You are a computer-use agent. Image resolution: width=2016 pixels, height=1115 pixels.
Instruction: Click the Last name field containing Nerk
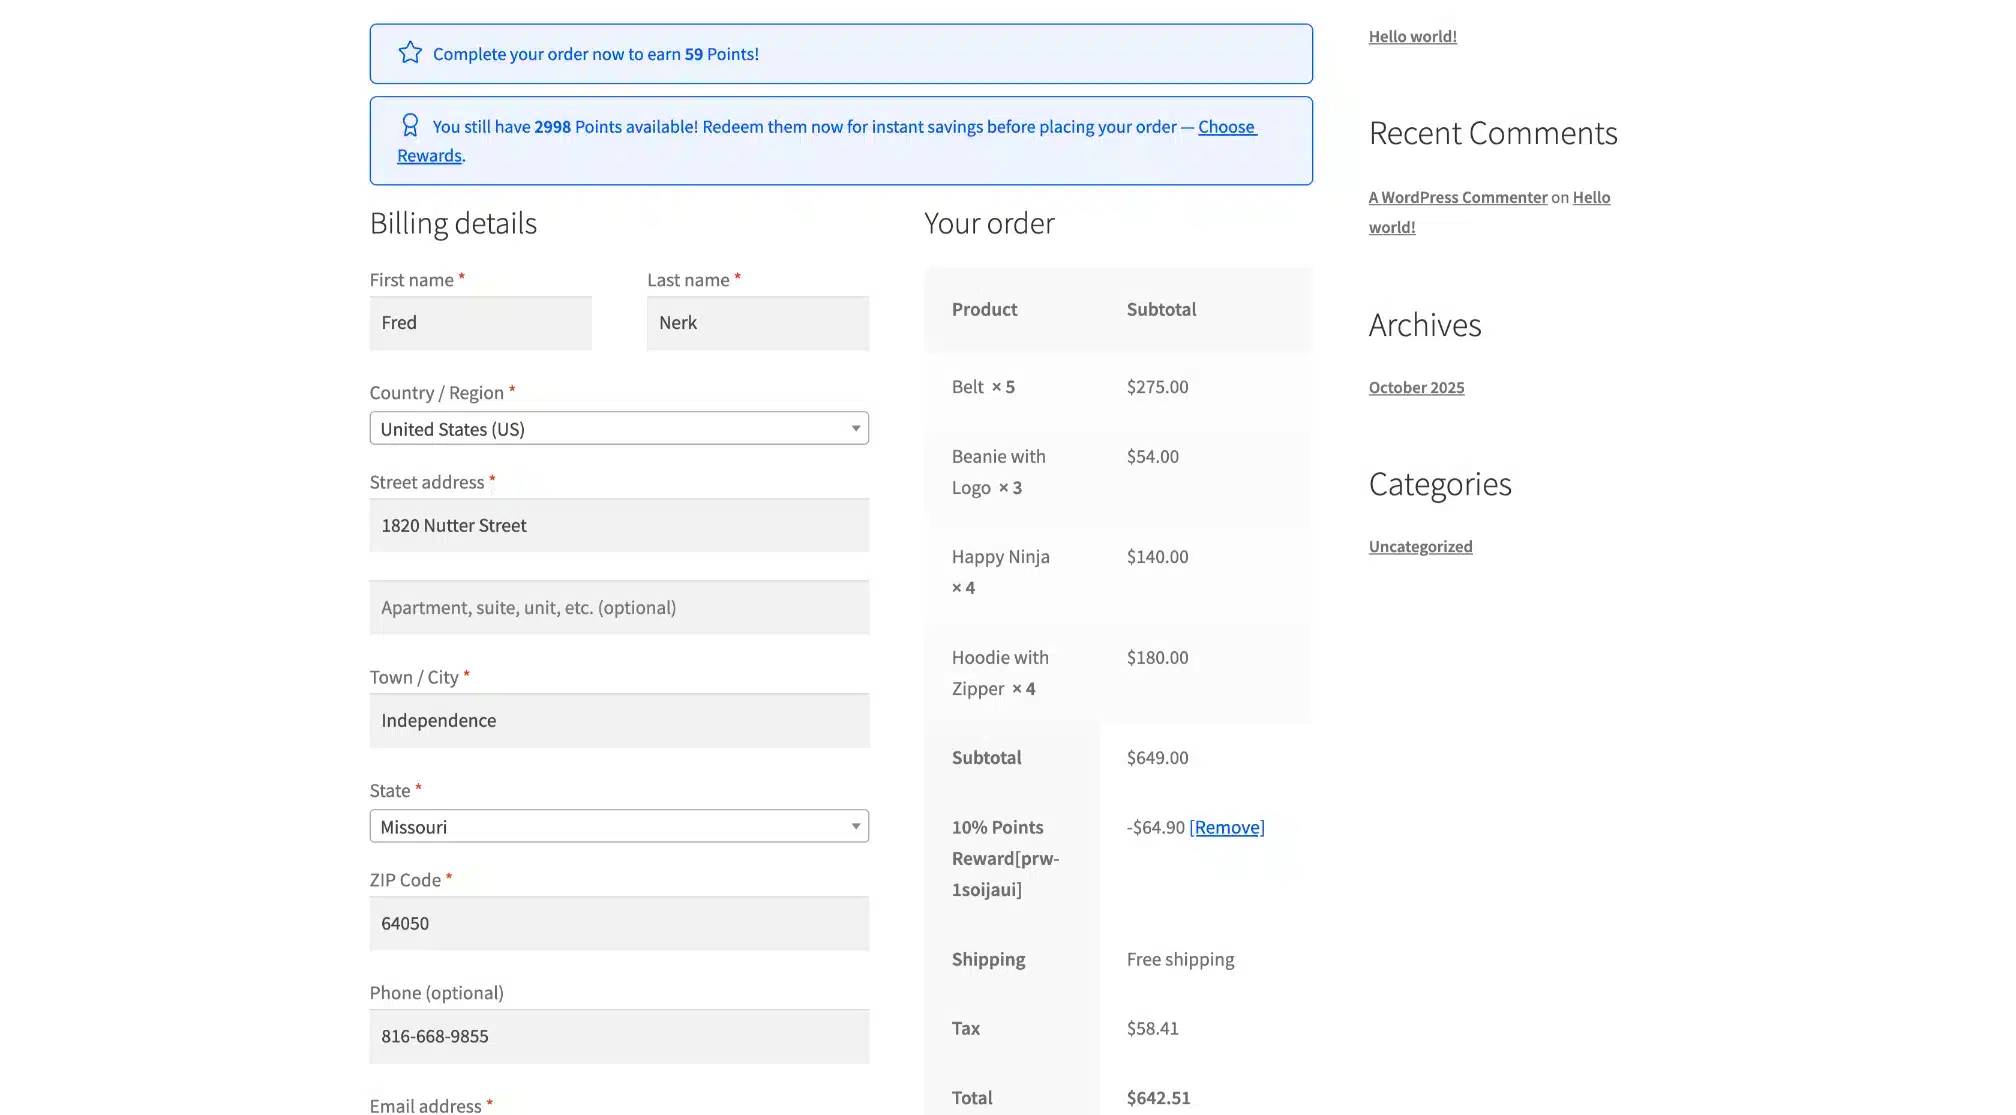click(x=758, y=323)
